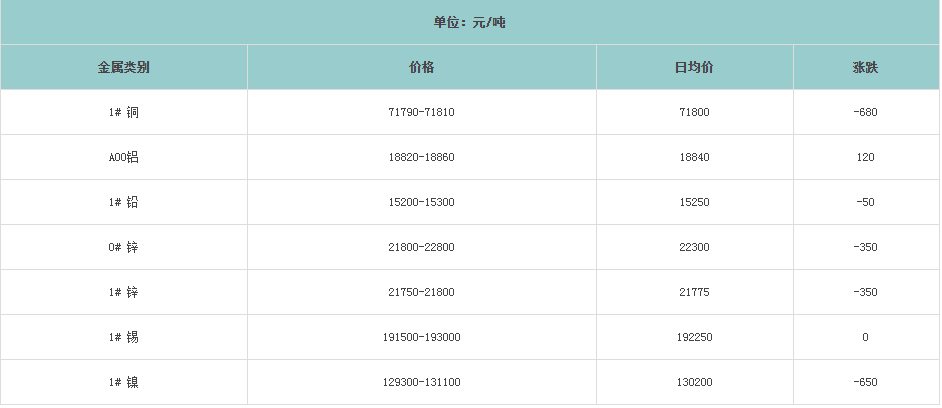Click the 0# zinc daily average 22300
The height and width of the screenshot is (408, 942).
[x=694, y=247]
